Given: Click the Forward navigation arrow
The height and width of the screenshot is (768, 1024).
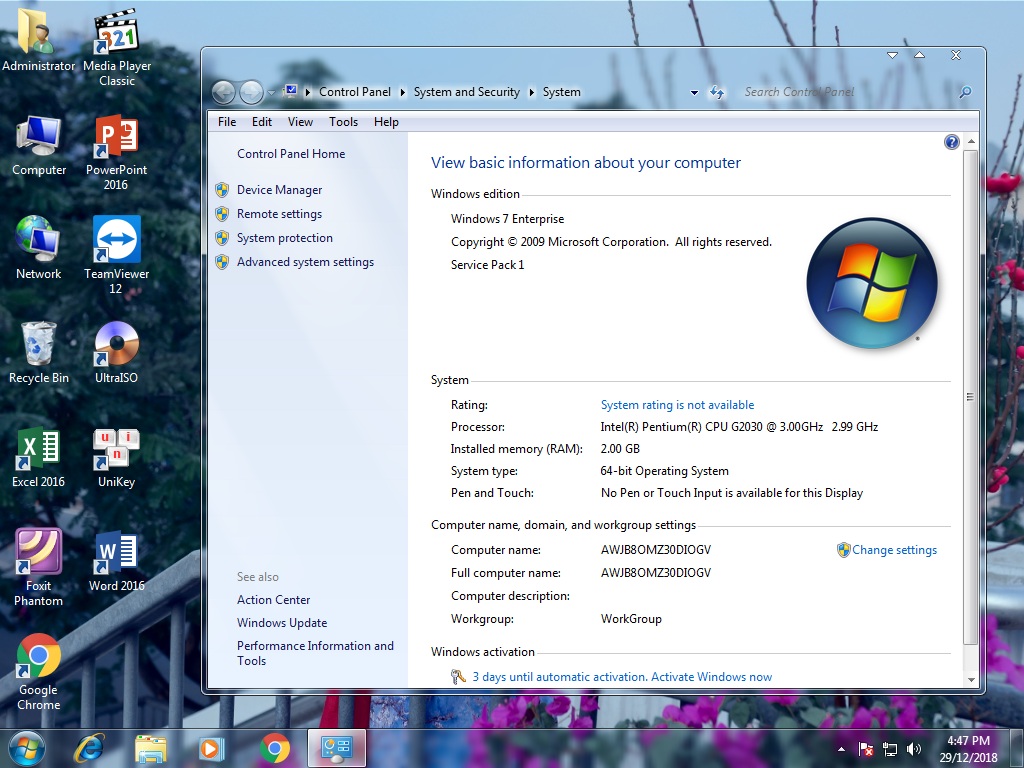Looking at the screenshot, I should [251, 93].
